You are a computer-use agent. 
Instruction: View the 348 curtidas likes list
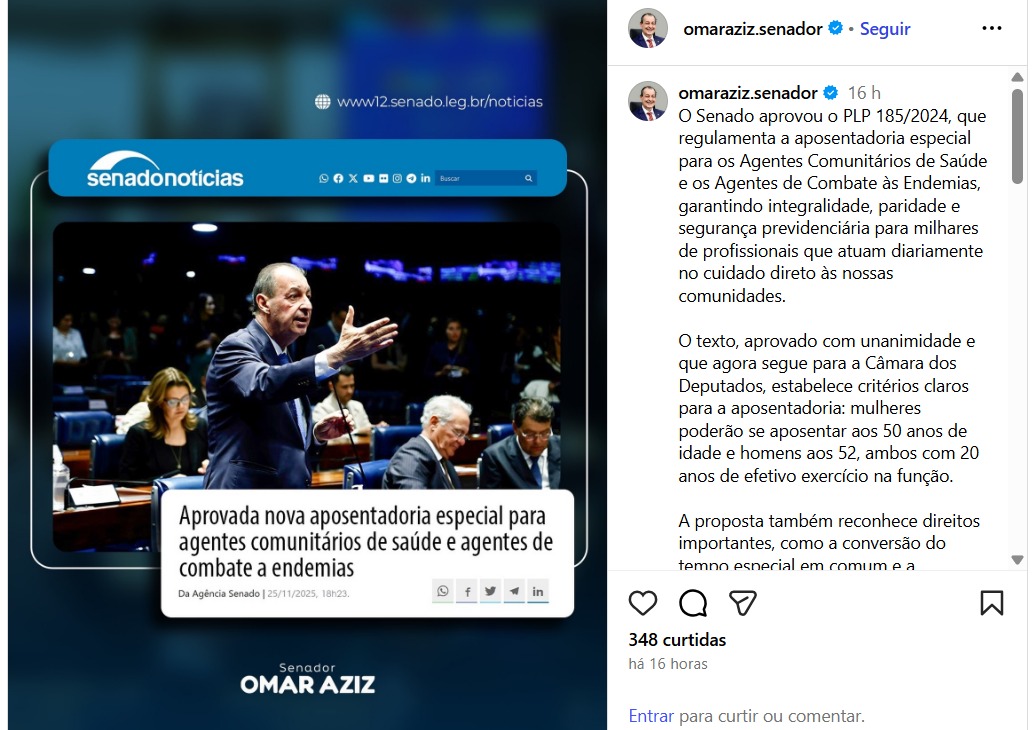(x=677, y=640)
